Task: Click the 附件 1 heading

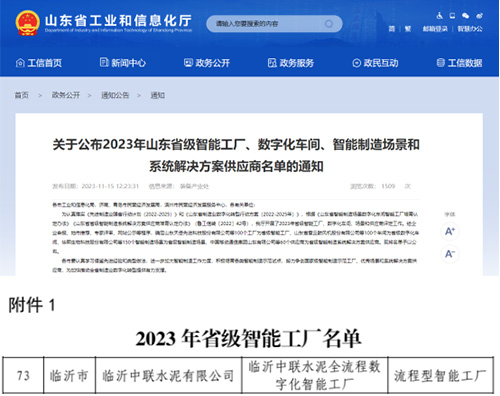Action: click(32, 305)
